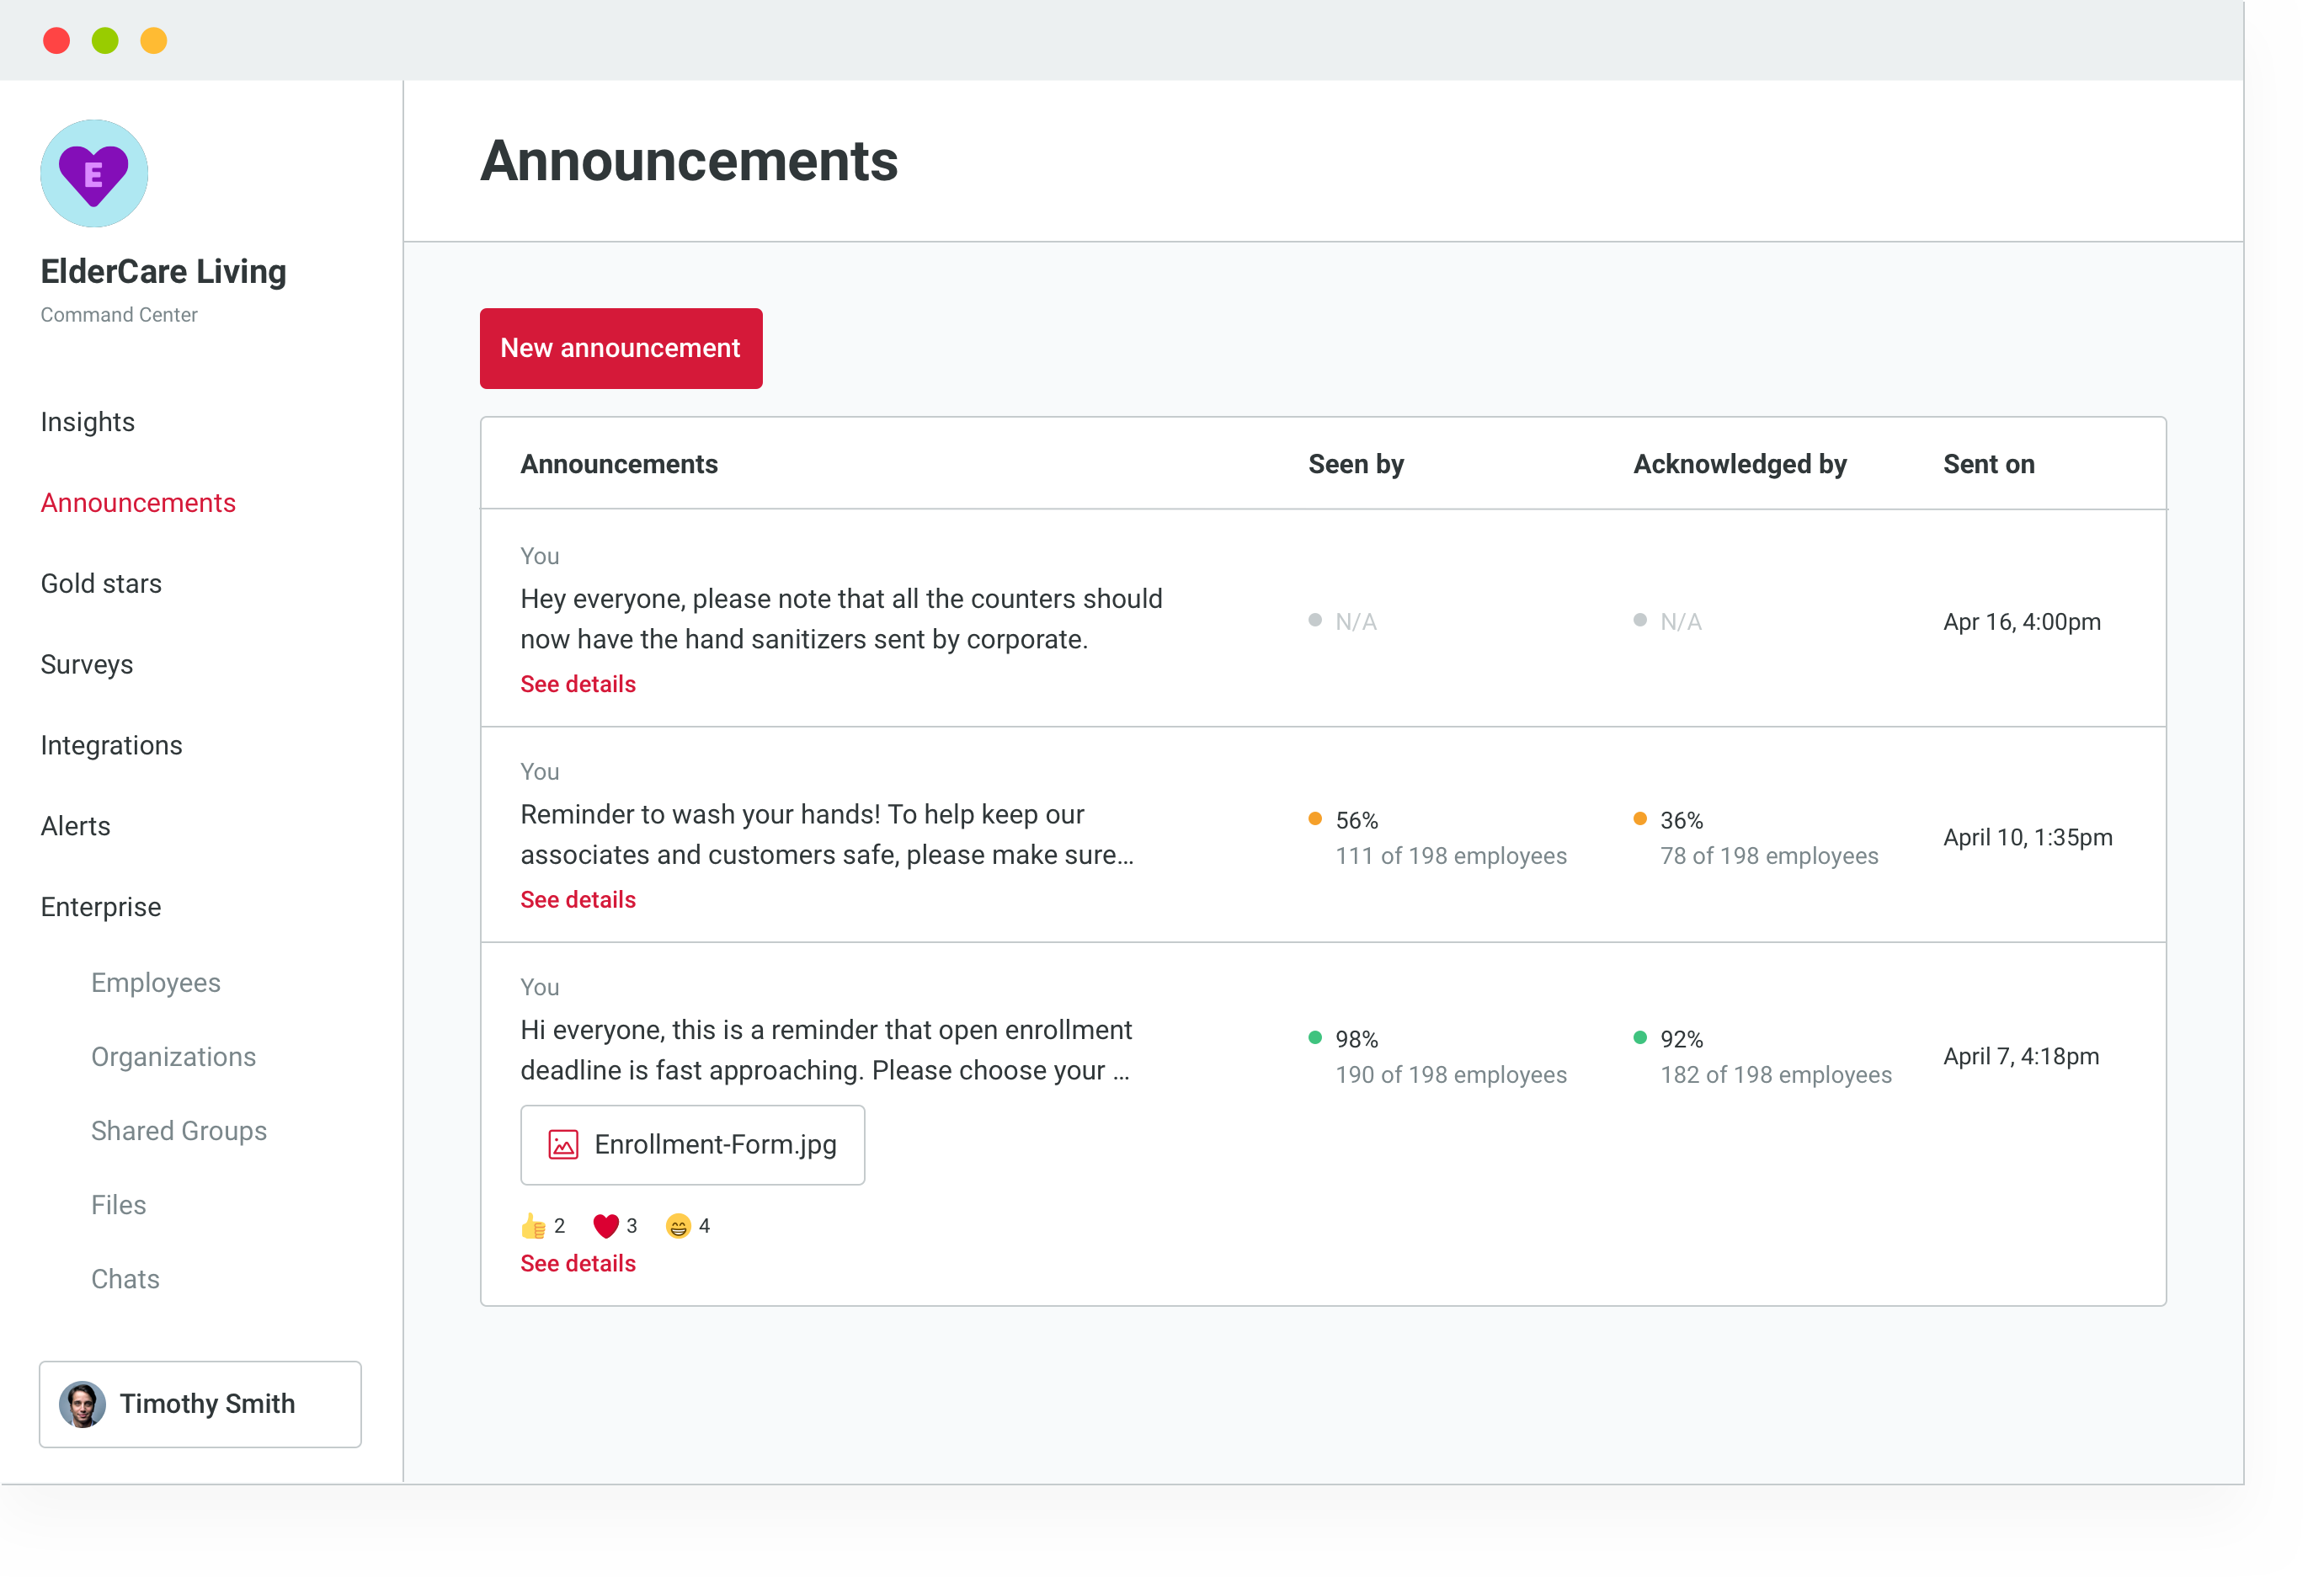Image resolution: width=2324 pixels, height=1583 pixels.
Task: Click '111 of 198 employees' text
Action: pos(1451,856)
